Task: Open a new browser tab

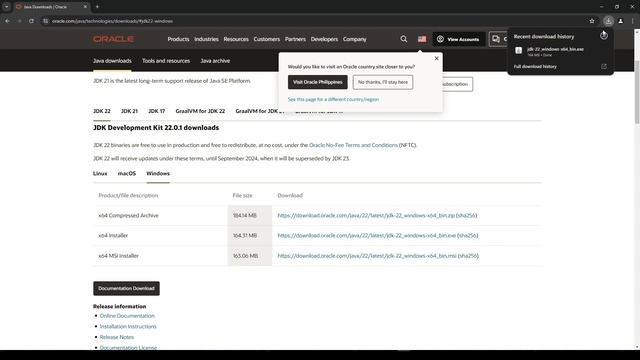Action: 97,7
